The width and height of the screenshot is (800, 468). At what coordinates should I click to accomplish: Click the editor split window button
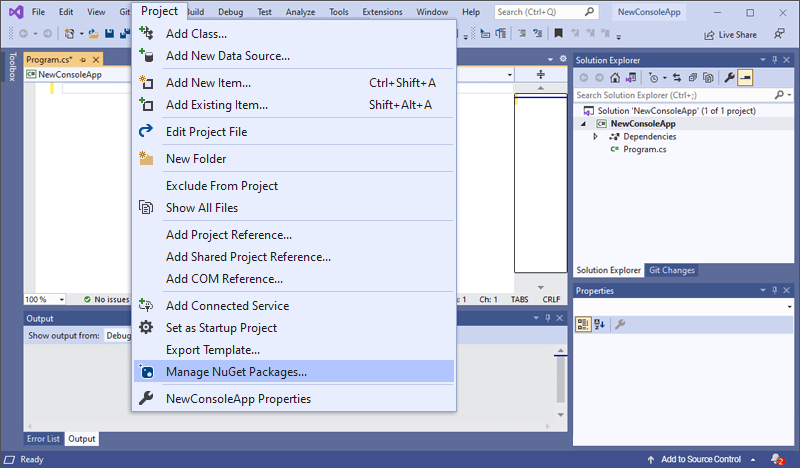pos(541,75)
